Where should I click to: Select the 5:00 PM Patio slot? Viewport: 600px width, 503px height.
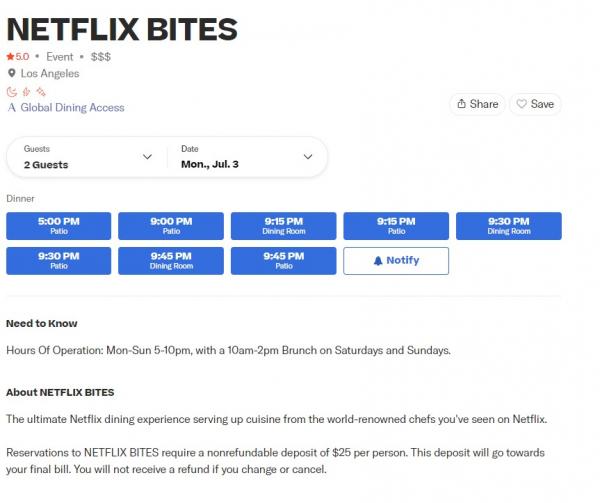point(59,226)
